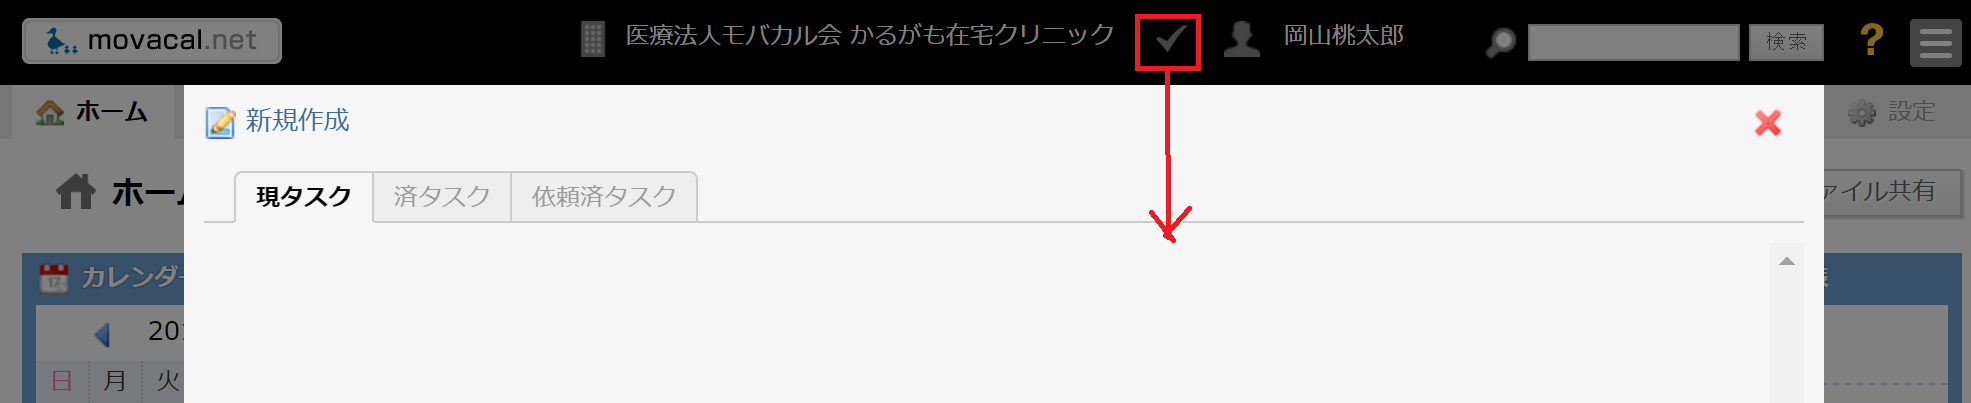Screen dimensions: 1971x403
Task: Open help via the question mark icon
Action: (1871, 40)
